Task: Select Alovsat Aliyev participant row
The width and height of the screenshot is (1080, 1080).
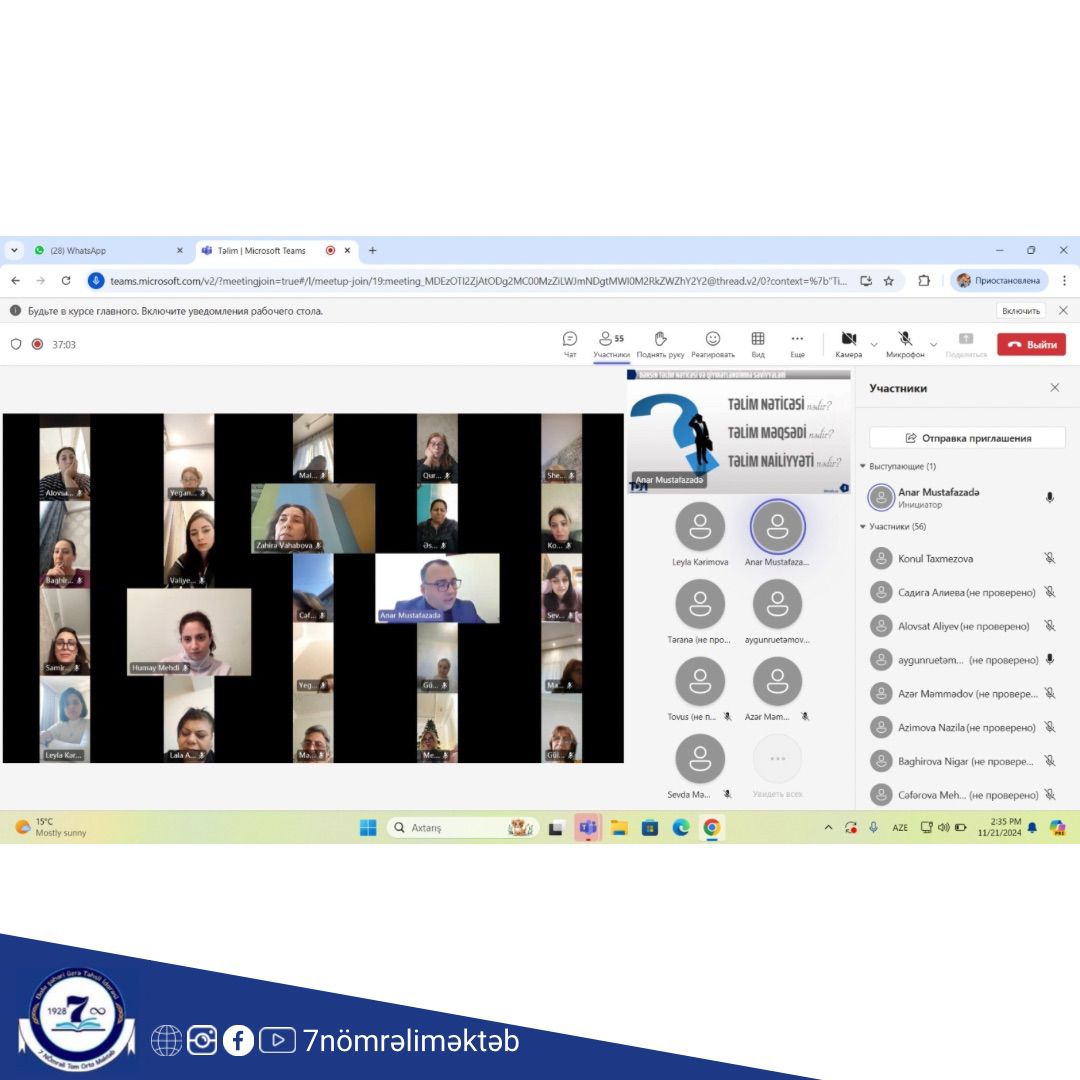Action: (x=962, y=626)
